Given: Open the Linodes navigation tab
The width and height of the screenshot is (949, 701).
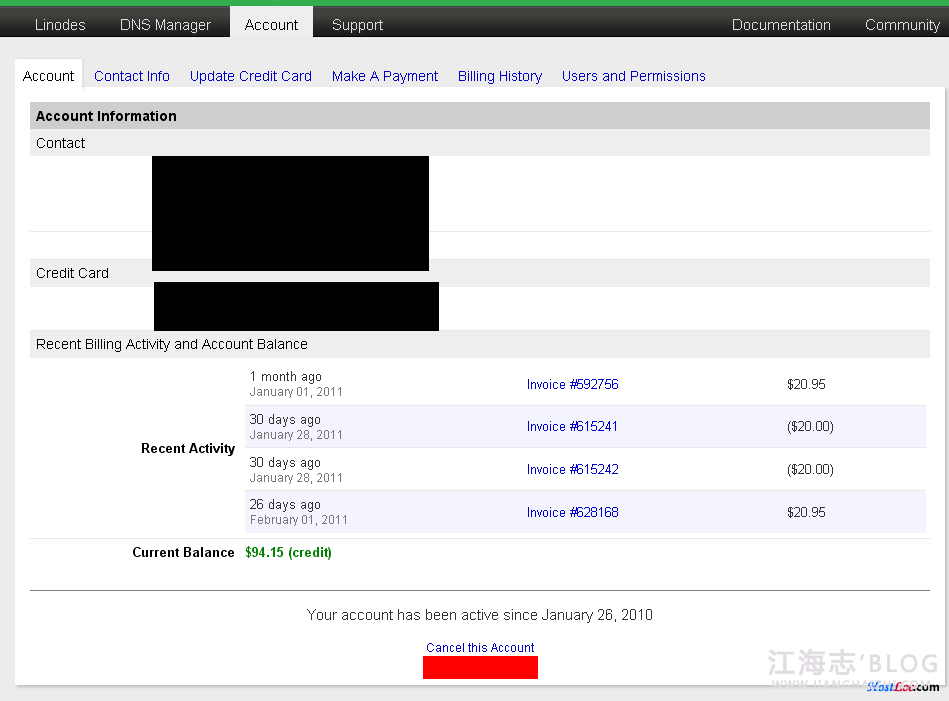Looking at the screenshot, I should [x=60, y=25].
